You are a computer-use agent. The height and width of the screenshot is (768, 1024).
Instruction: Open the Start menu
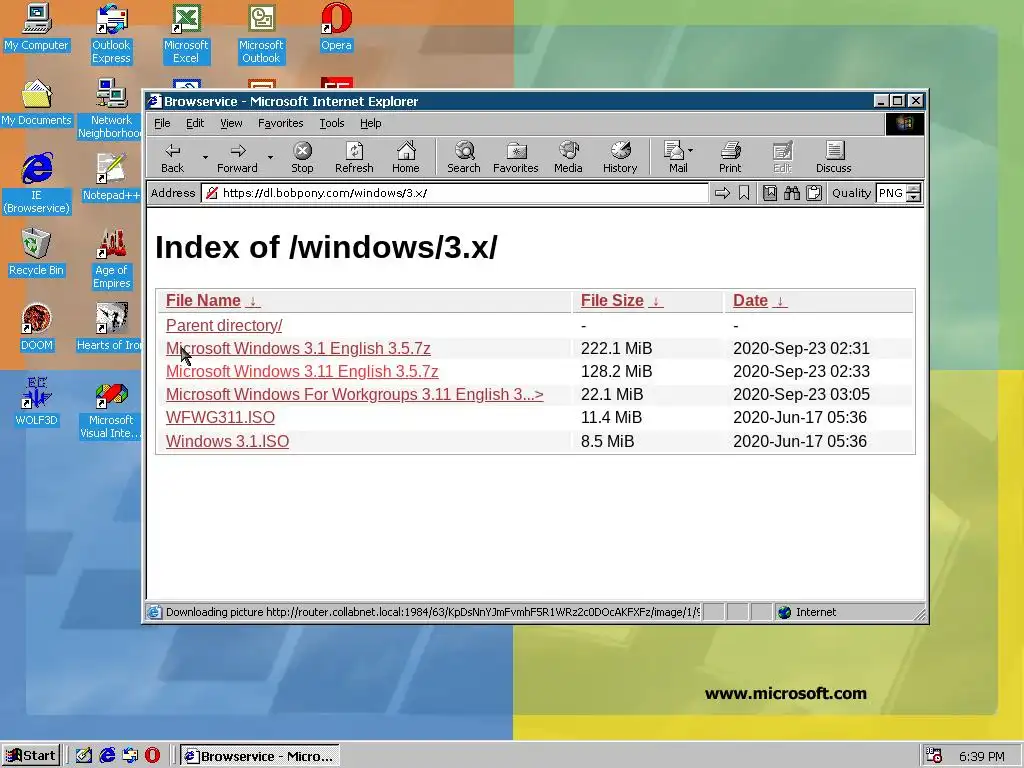(31, 756)
